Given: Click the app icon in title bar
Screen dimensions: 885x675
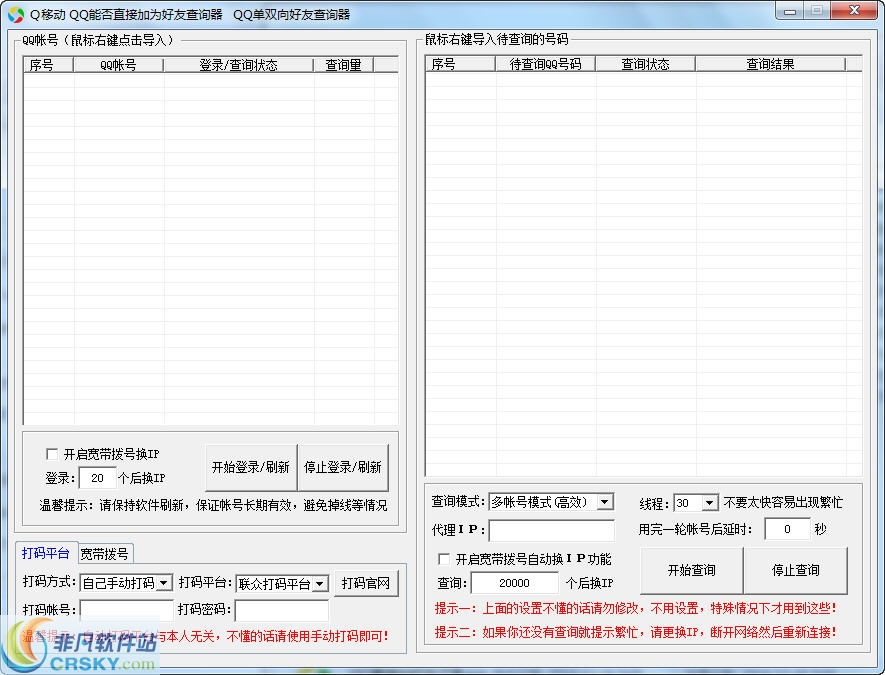Looking at the screenshot, I should coord(15,14).
